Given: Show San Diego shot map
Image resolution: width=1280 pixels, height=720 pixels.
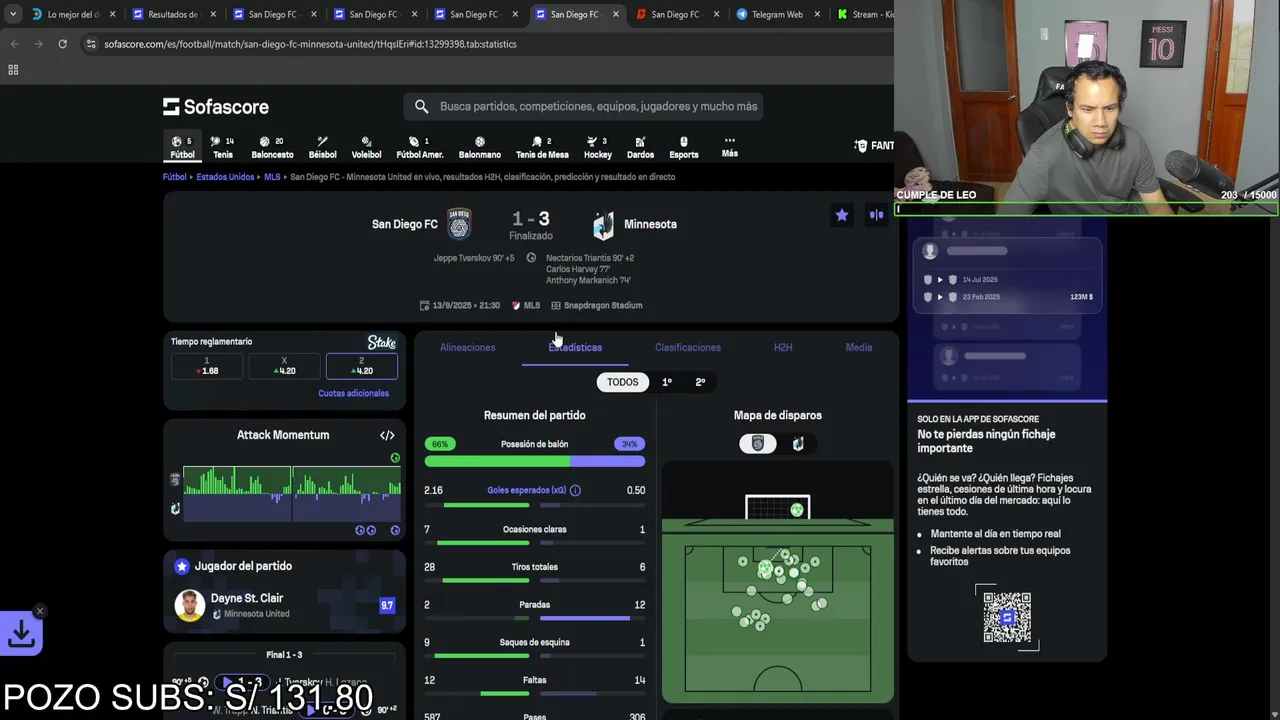Looking at the screenshot, I should (x=758, y=444).
